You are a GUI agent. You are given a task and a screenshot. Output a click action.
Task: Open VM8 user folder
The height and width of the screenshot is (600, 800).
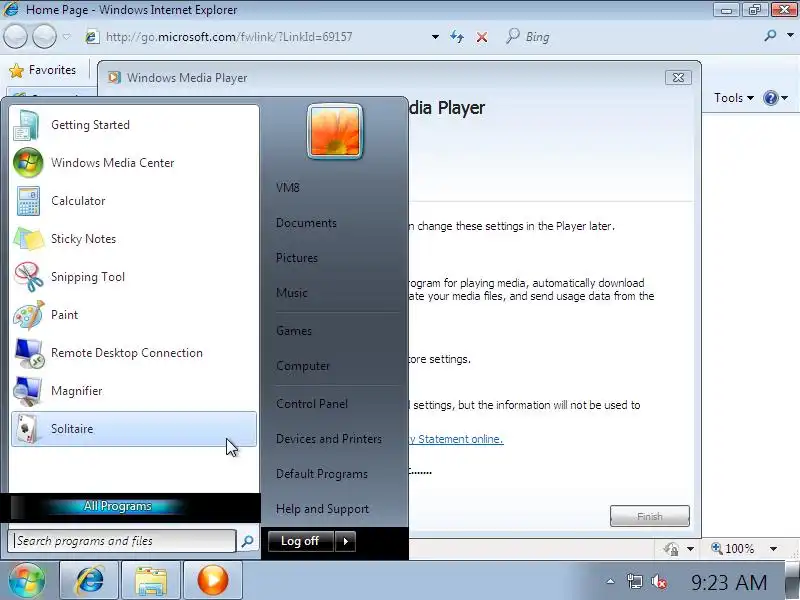[x=288, y=188]
